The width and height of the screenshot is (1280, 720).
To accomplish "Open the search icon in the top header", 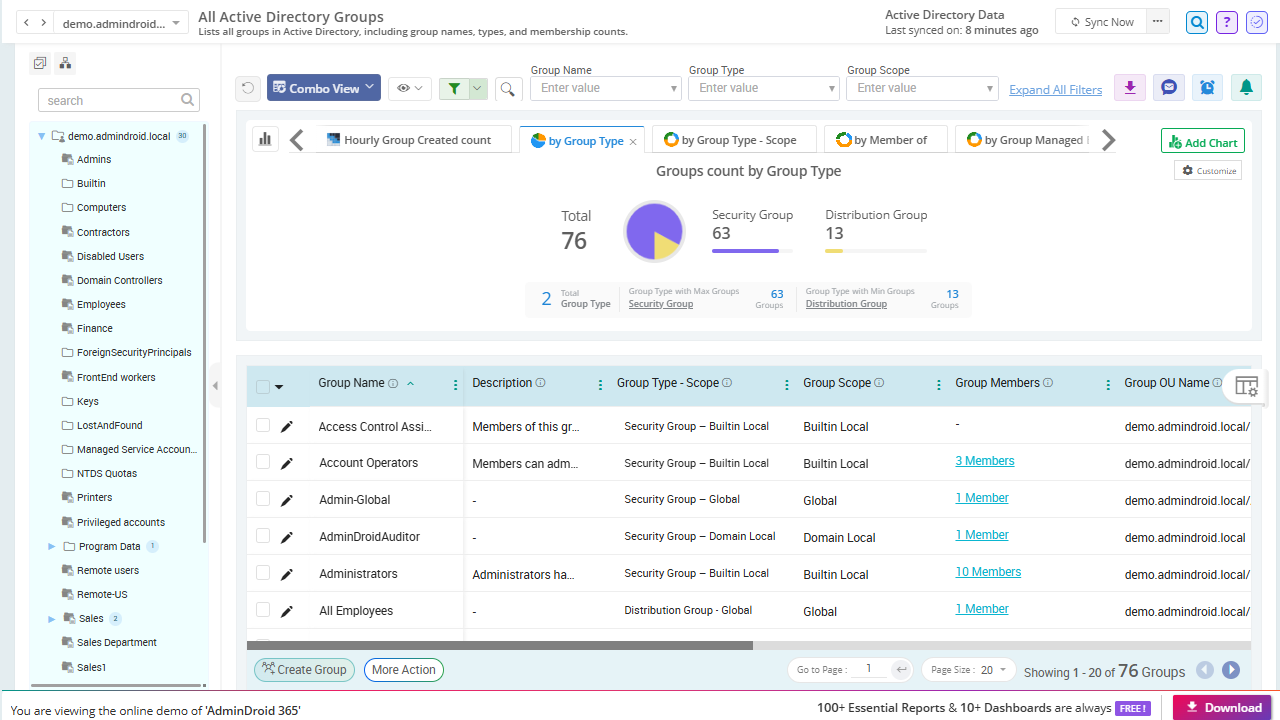I will (x=1197, y=22).
